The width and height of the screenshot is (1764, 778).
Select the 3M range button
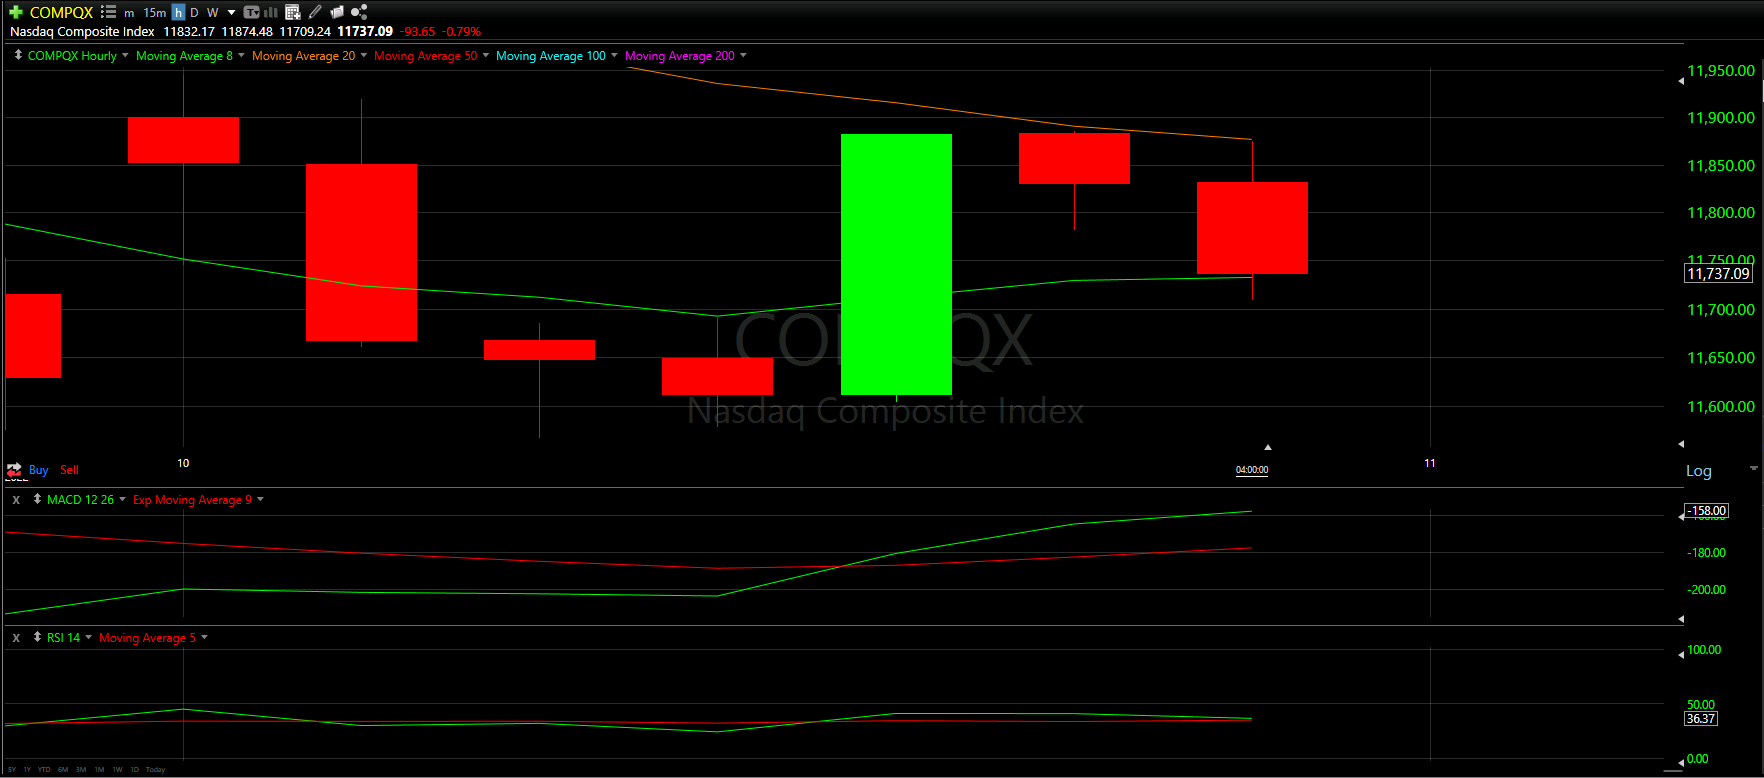click(81, 769)
